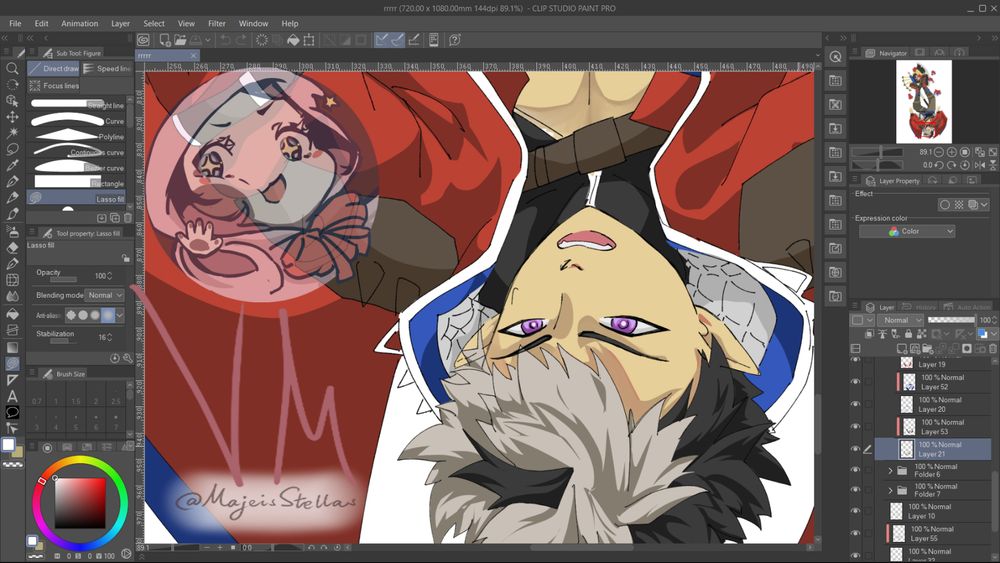
Task: Open the save options dropdown arrow in toolbar
Action: click(208, 40)
